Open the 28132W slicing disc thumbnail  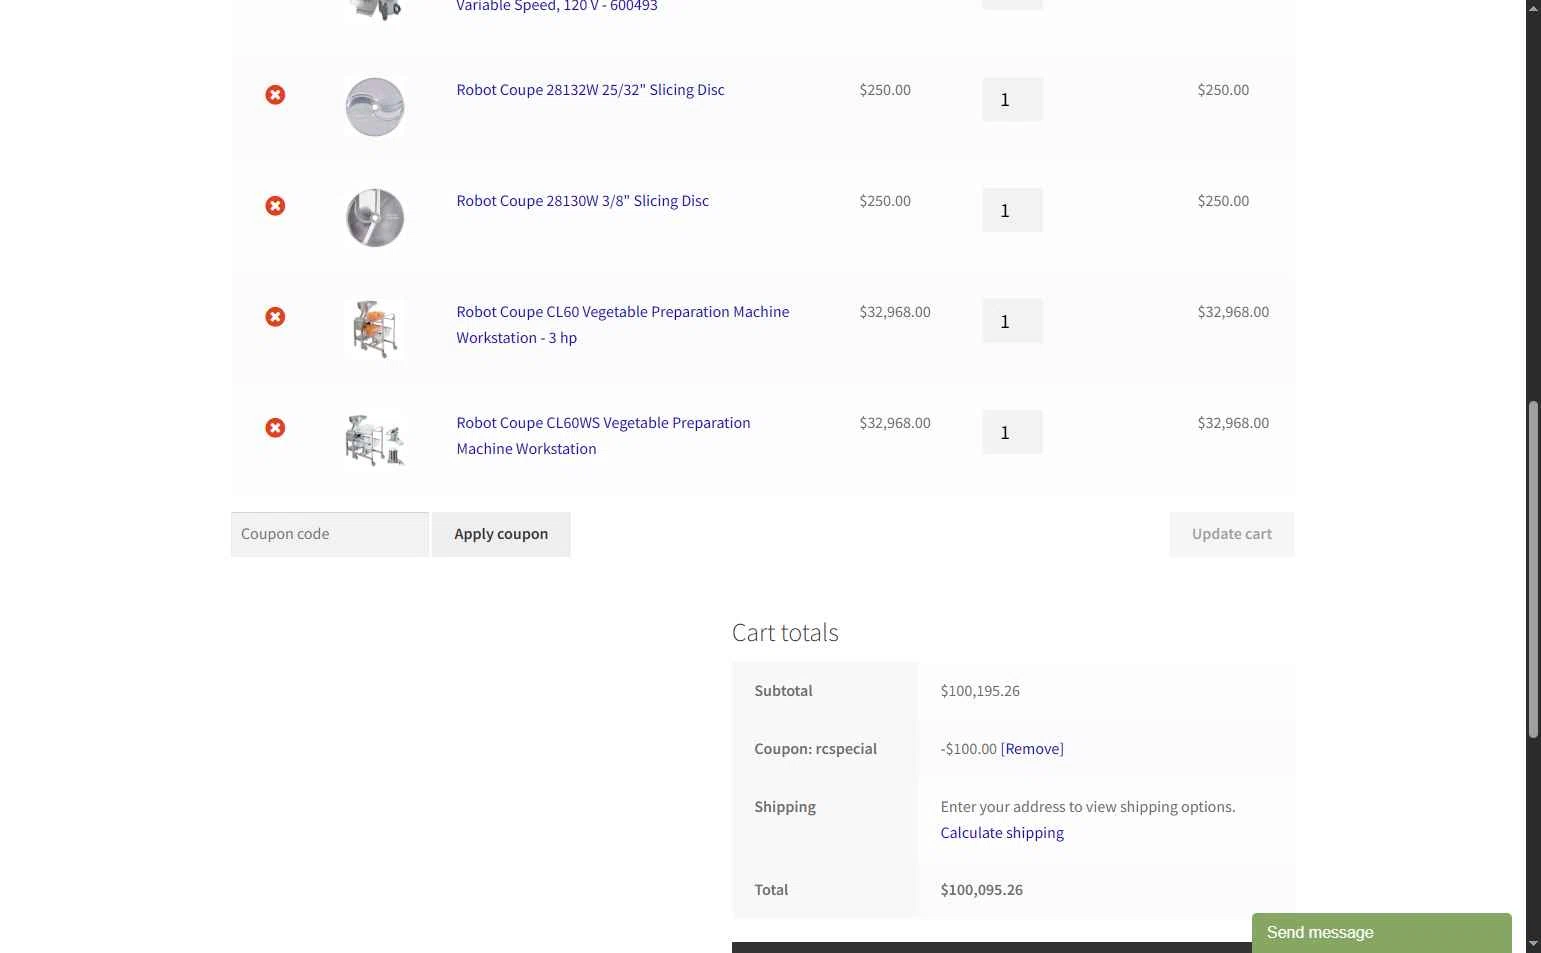pos(375,107)
